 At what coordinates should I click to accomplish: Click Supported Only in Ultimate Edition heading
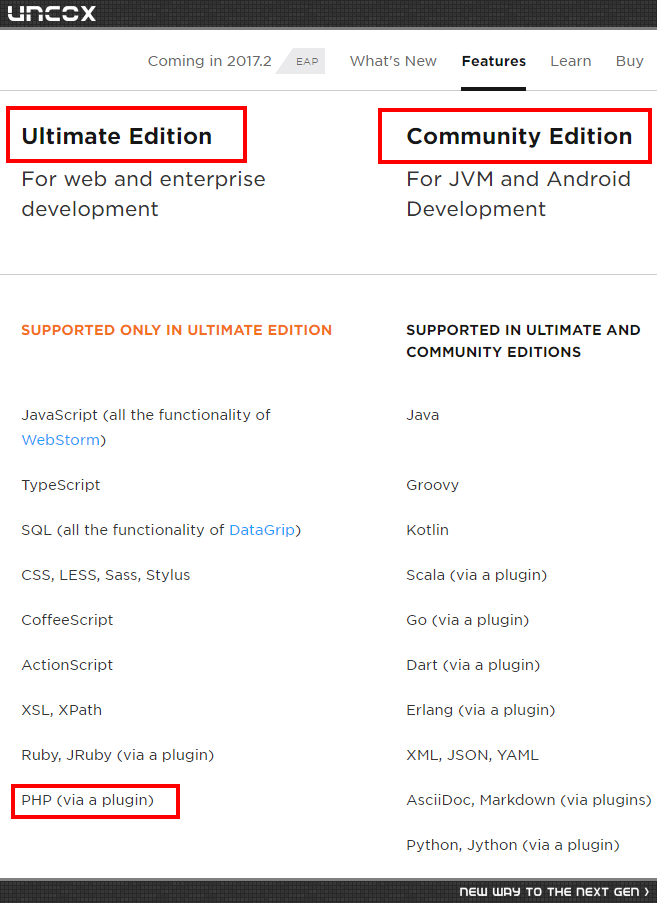click(x=177, y=330)
